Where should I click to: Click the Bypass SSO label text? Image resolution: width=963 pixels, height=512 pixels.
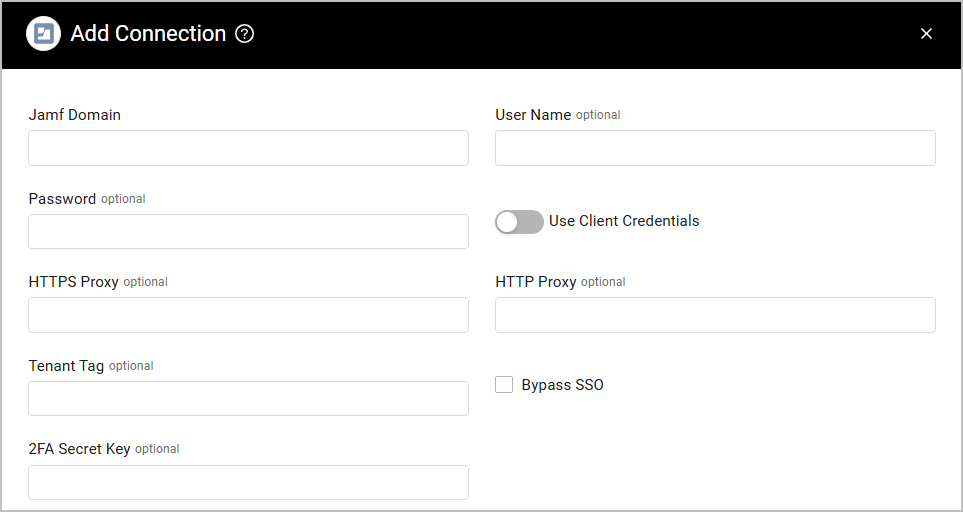click(x=563, y=385)
